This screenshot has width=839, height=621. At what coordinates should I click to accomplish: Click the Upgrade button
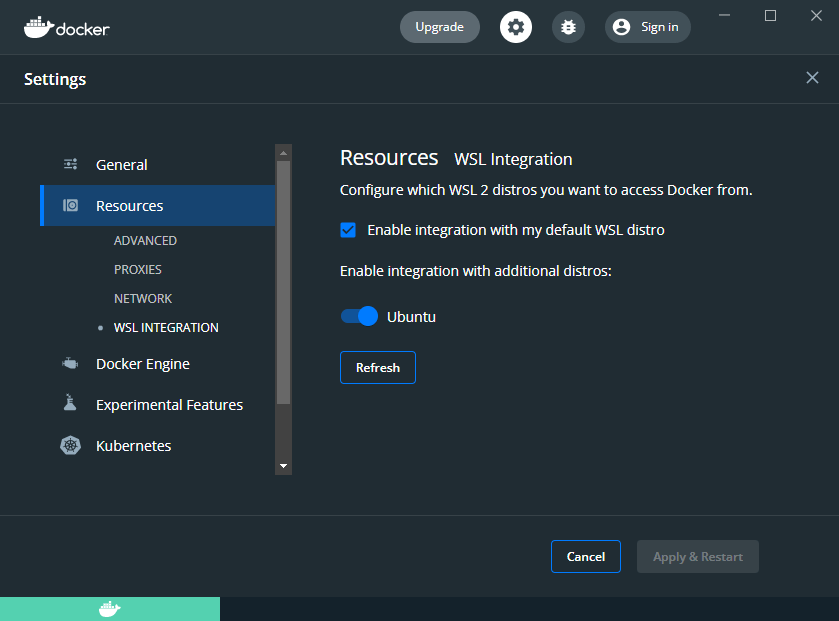pos(440,27)
